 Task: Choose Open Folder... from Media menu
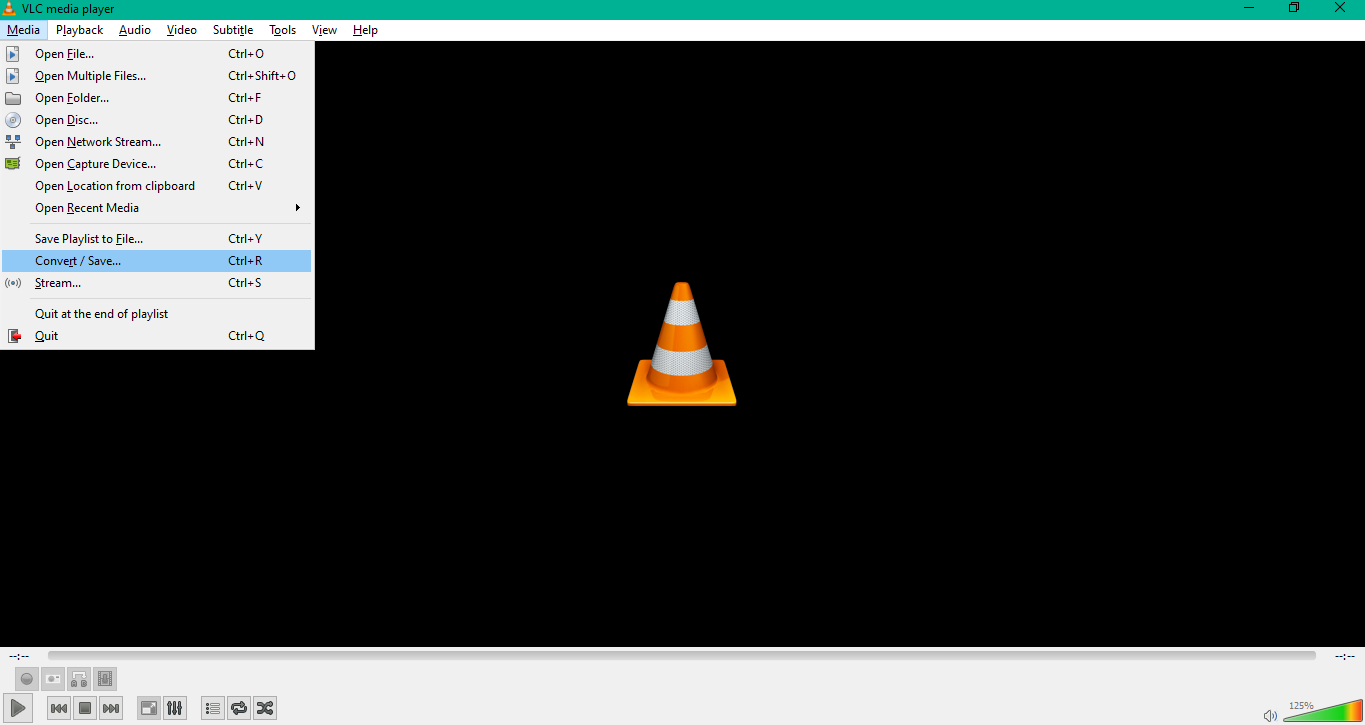tap(157, 98)
